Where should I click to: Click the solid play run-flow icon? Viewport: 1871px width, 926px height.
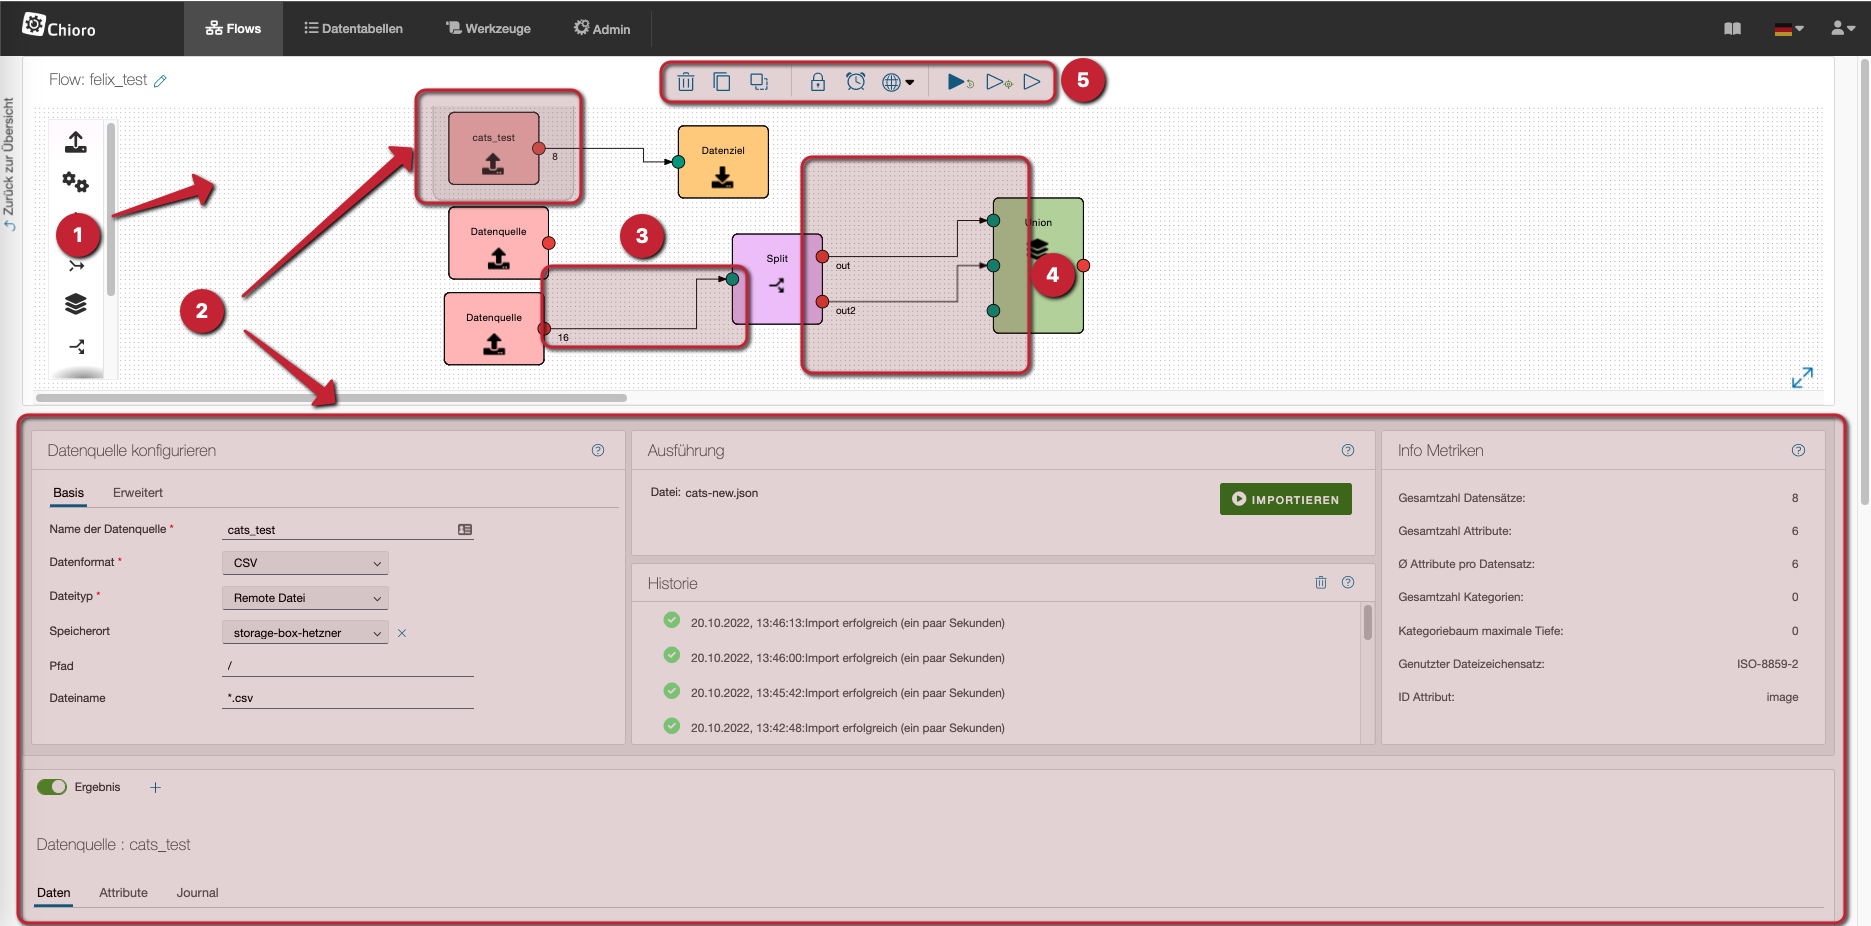coord(958,82)
